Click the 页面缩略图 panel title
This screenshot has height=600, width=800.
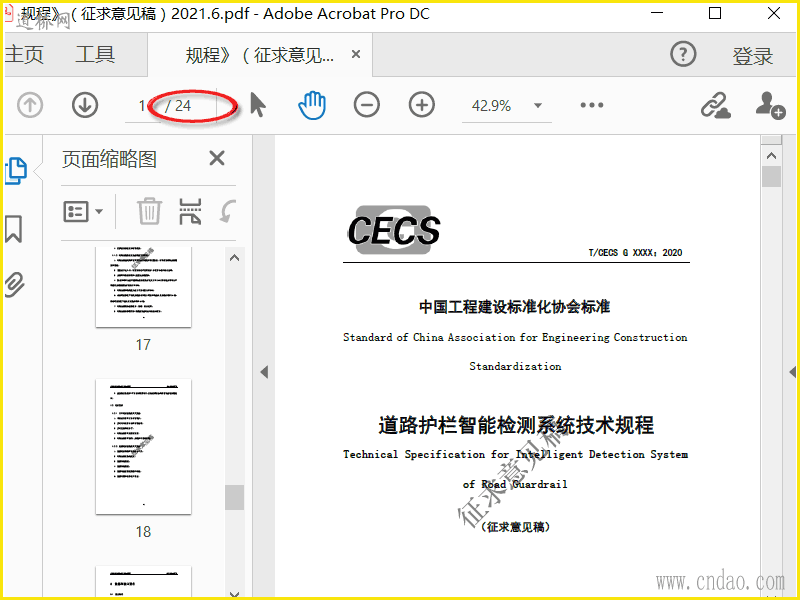(109, 159)
